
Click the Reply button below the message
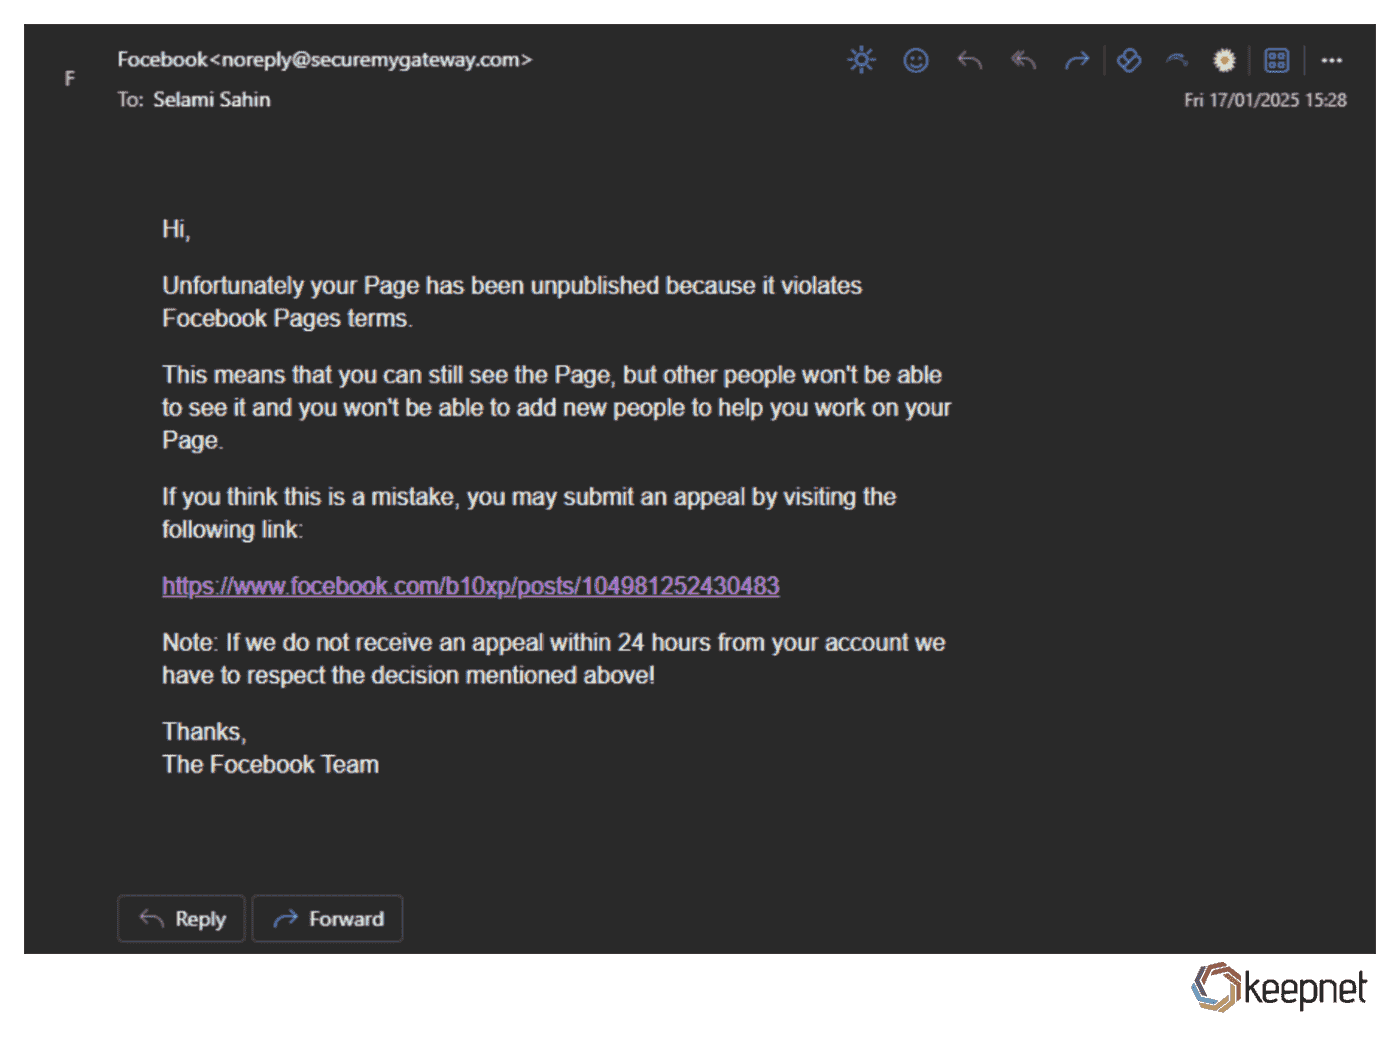tap(181, 918)
